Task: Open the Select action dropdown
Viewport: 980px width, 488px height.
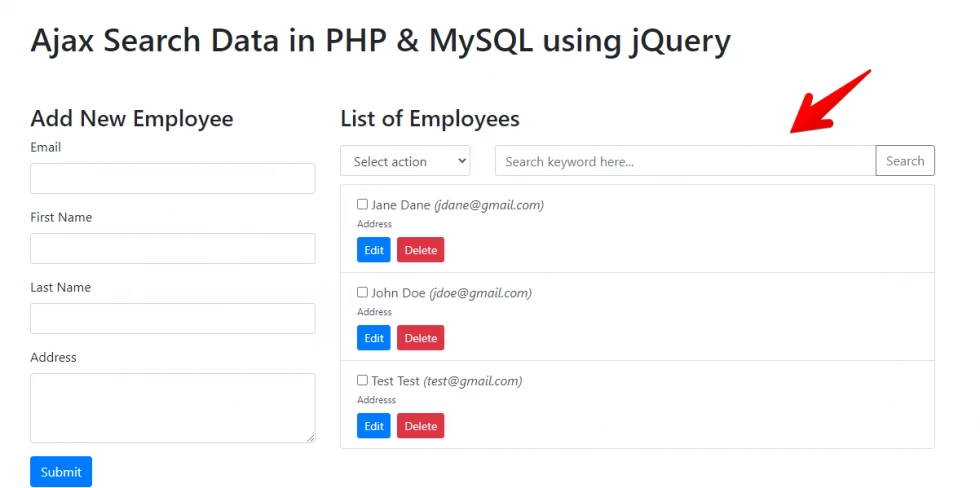Action: (x=405, y=161)
